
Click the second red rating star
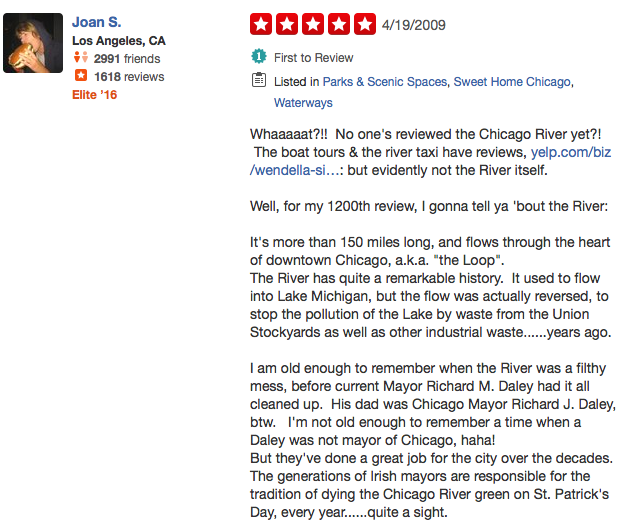coord(287,24)
